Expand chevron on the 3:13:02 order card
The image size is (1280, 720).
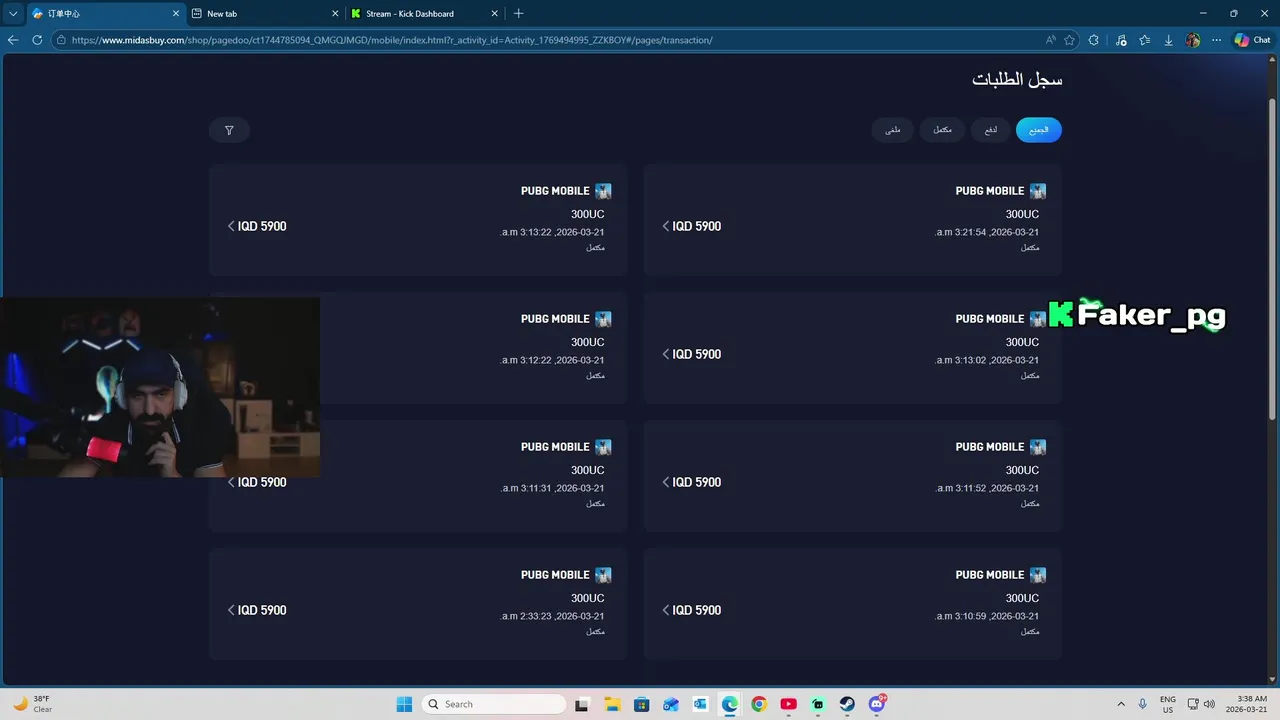[666, 354]
